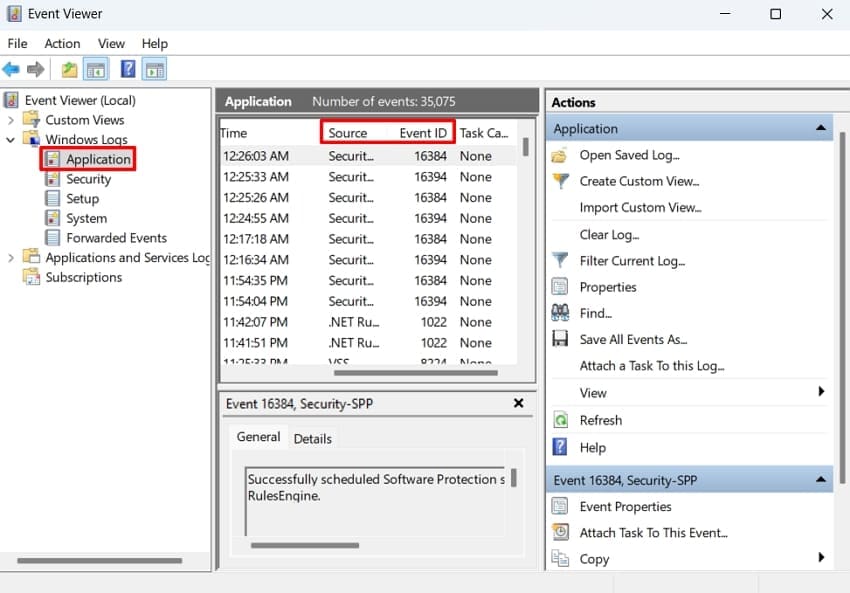Click the Subscriptions icon in tree
Image resolution: width=850 pixels, height=593 pixels.
pos(31,276)
